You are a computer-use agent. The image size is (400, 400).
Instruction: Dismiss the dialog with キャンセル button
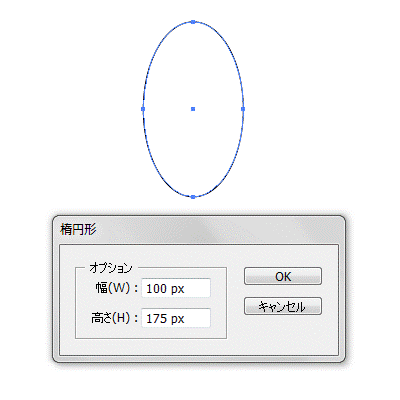coord(283,306)
